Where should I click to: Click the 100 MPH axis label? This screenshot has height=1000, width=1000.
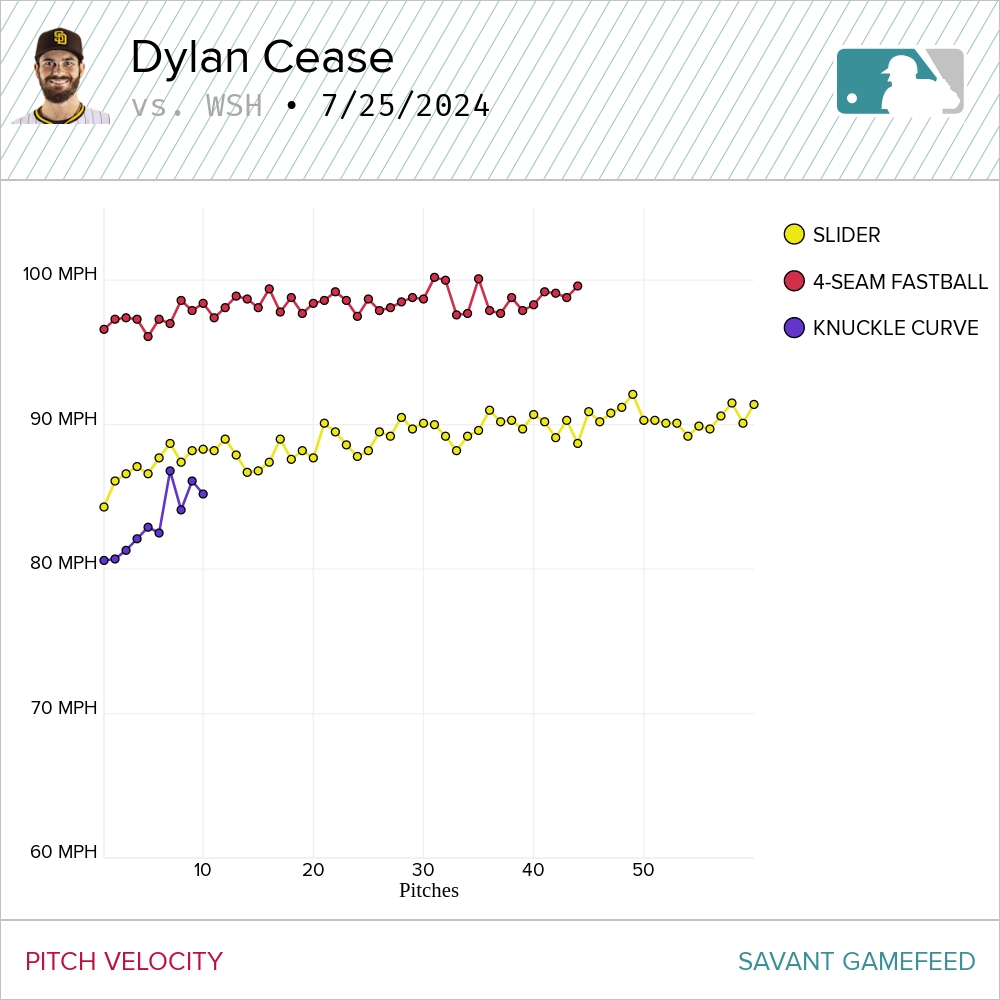point(61,275)
